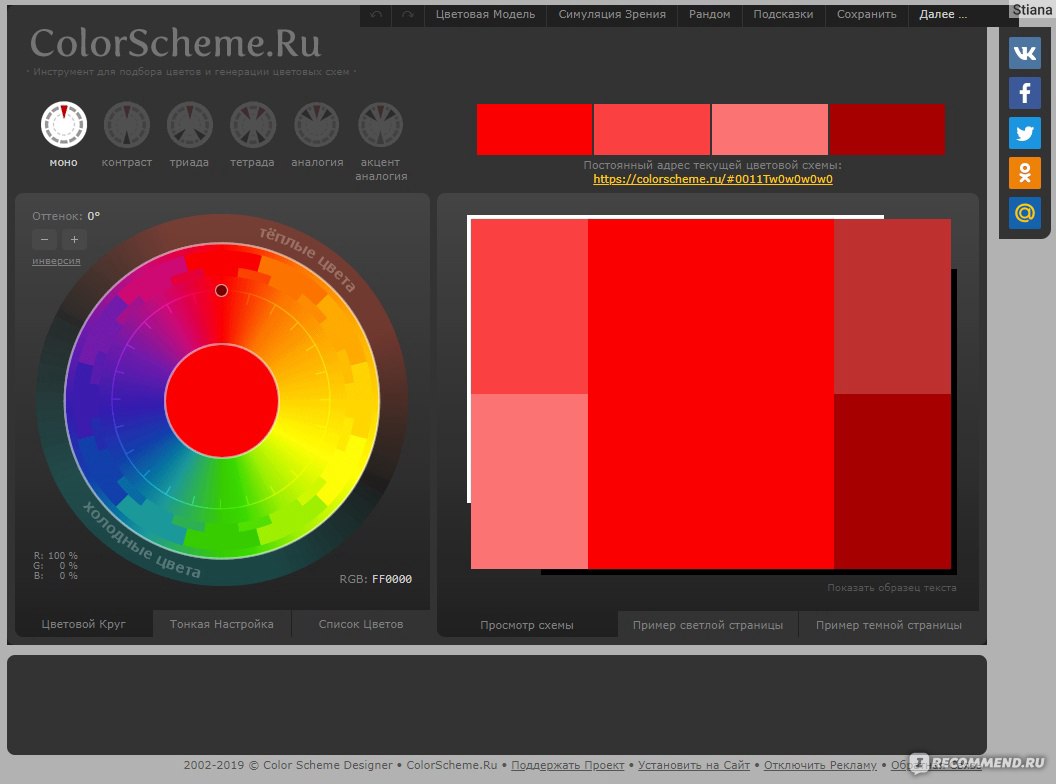1056x784 pixels.
Task: Click the Рандом menu item
Action: [x=709, y=14]
